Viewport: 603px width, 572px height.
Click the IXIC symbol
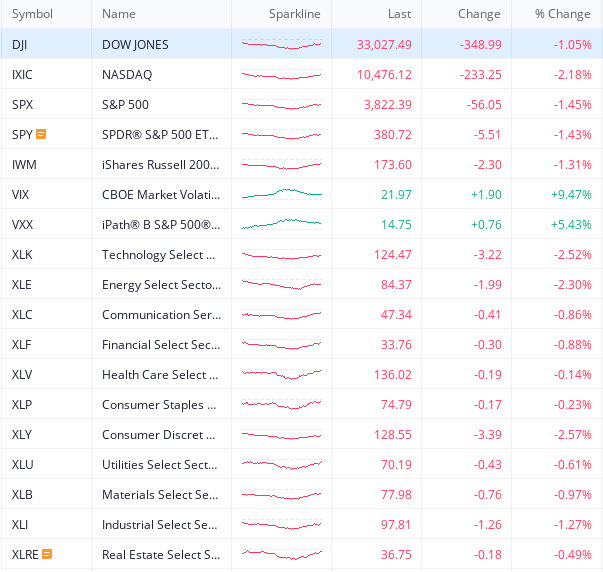(22, 74)
